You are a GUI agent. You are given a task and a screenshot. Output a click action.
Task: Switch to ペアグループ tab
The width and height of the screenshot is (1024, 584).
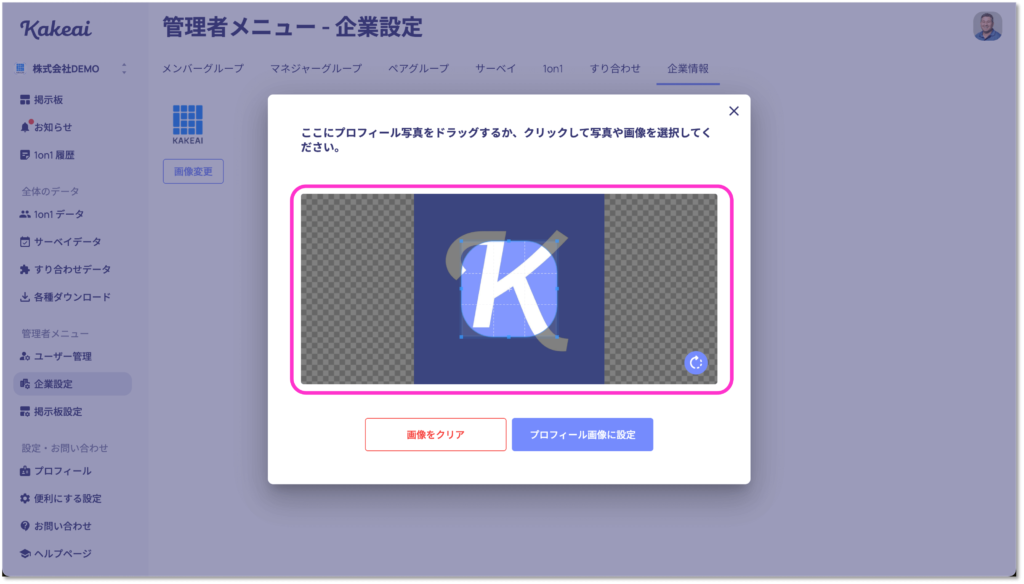419,69
